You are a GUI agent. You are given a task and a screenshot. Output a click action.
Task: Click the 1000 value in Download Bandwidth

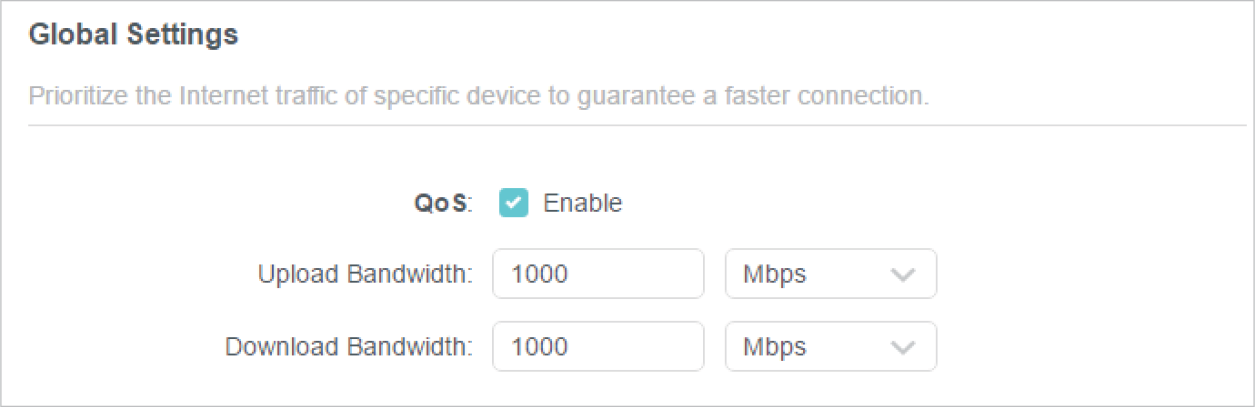539,347
